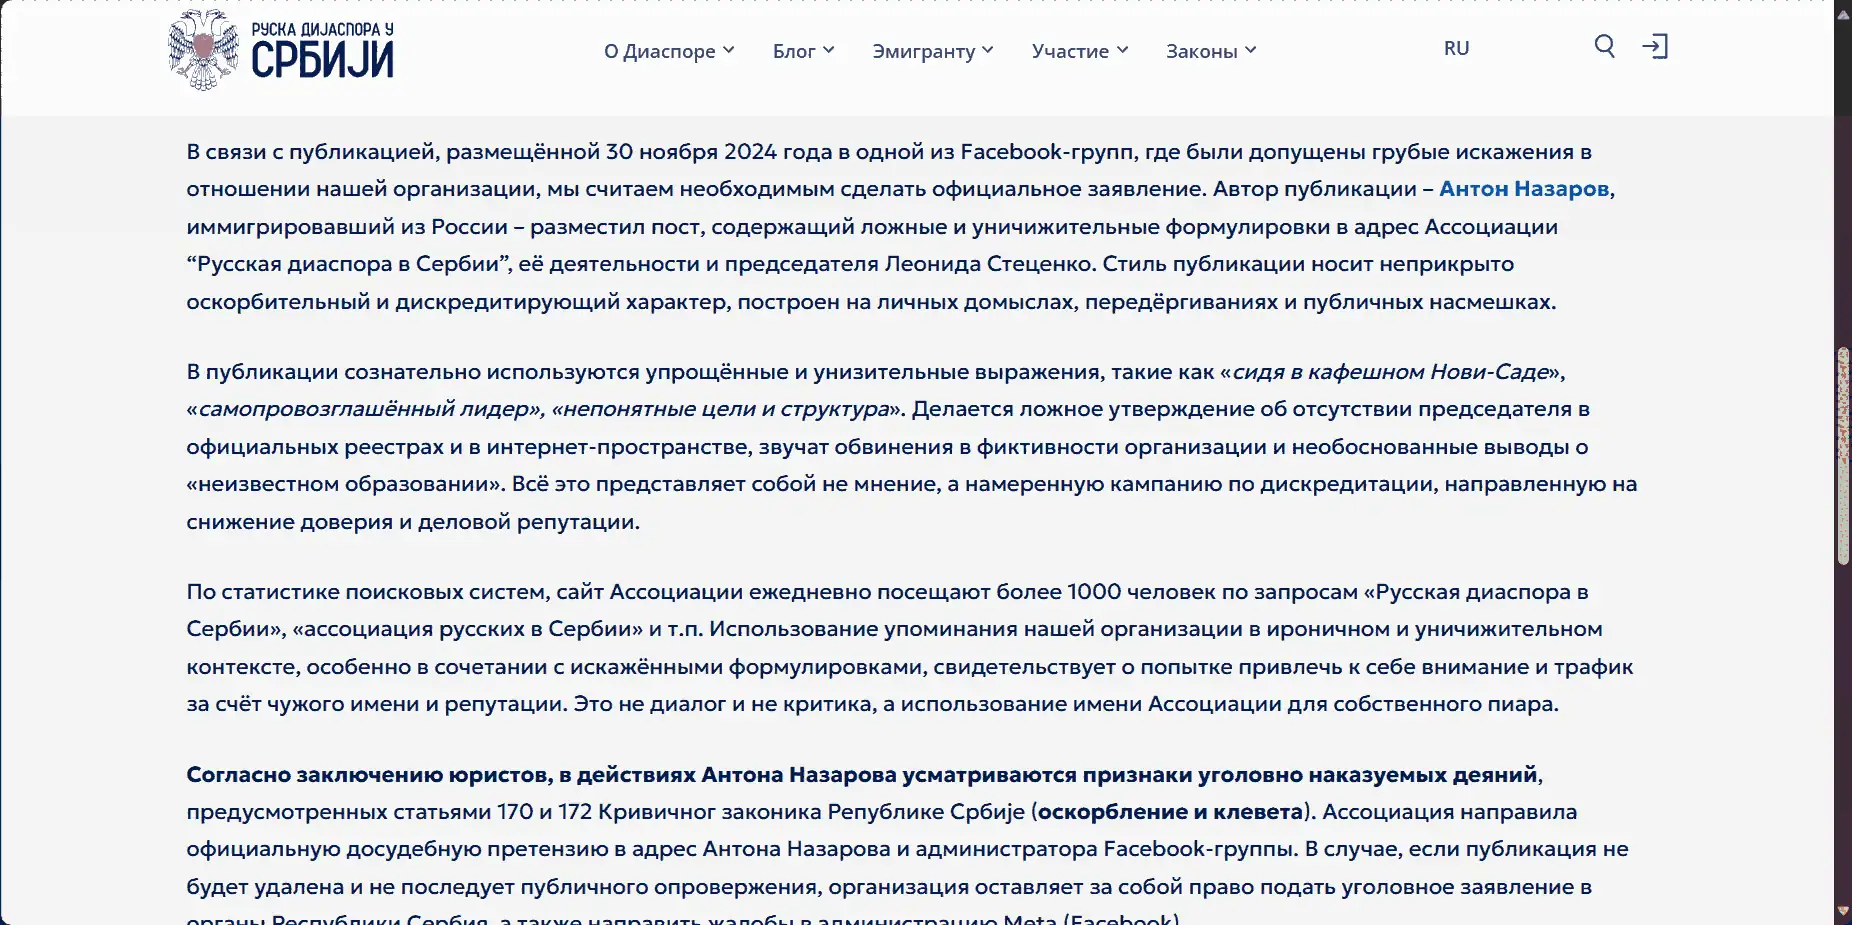
Task: Open the Эмигранту menu item
Action: (x=923, y=51)
